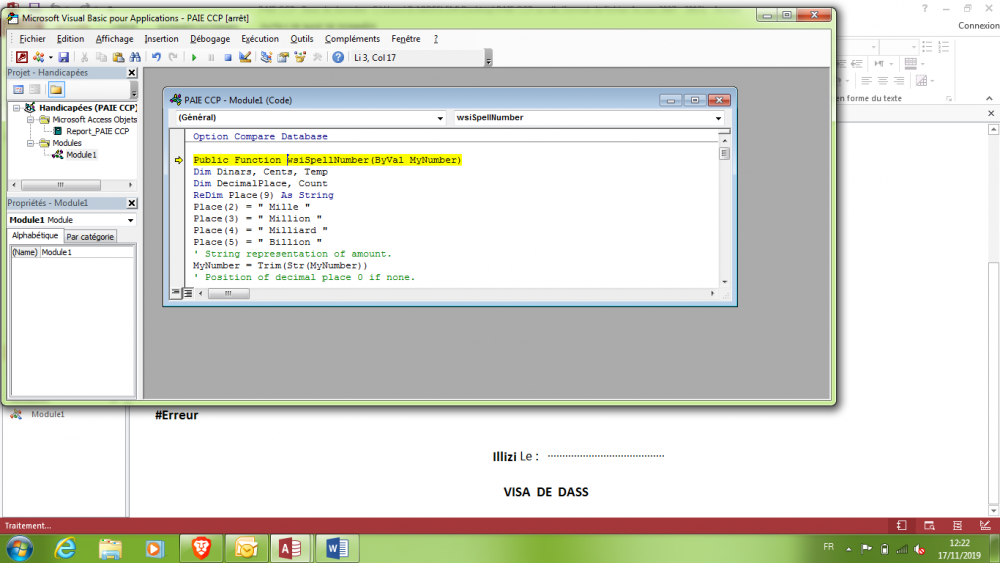This screenshot has height=563, width=1000.
Task: Collapse the Access ribbon with chevron
Action: coord(989,98)
